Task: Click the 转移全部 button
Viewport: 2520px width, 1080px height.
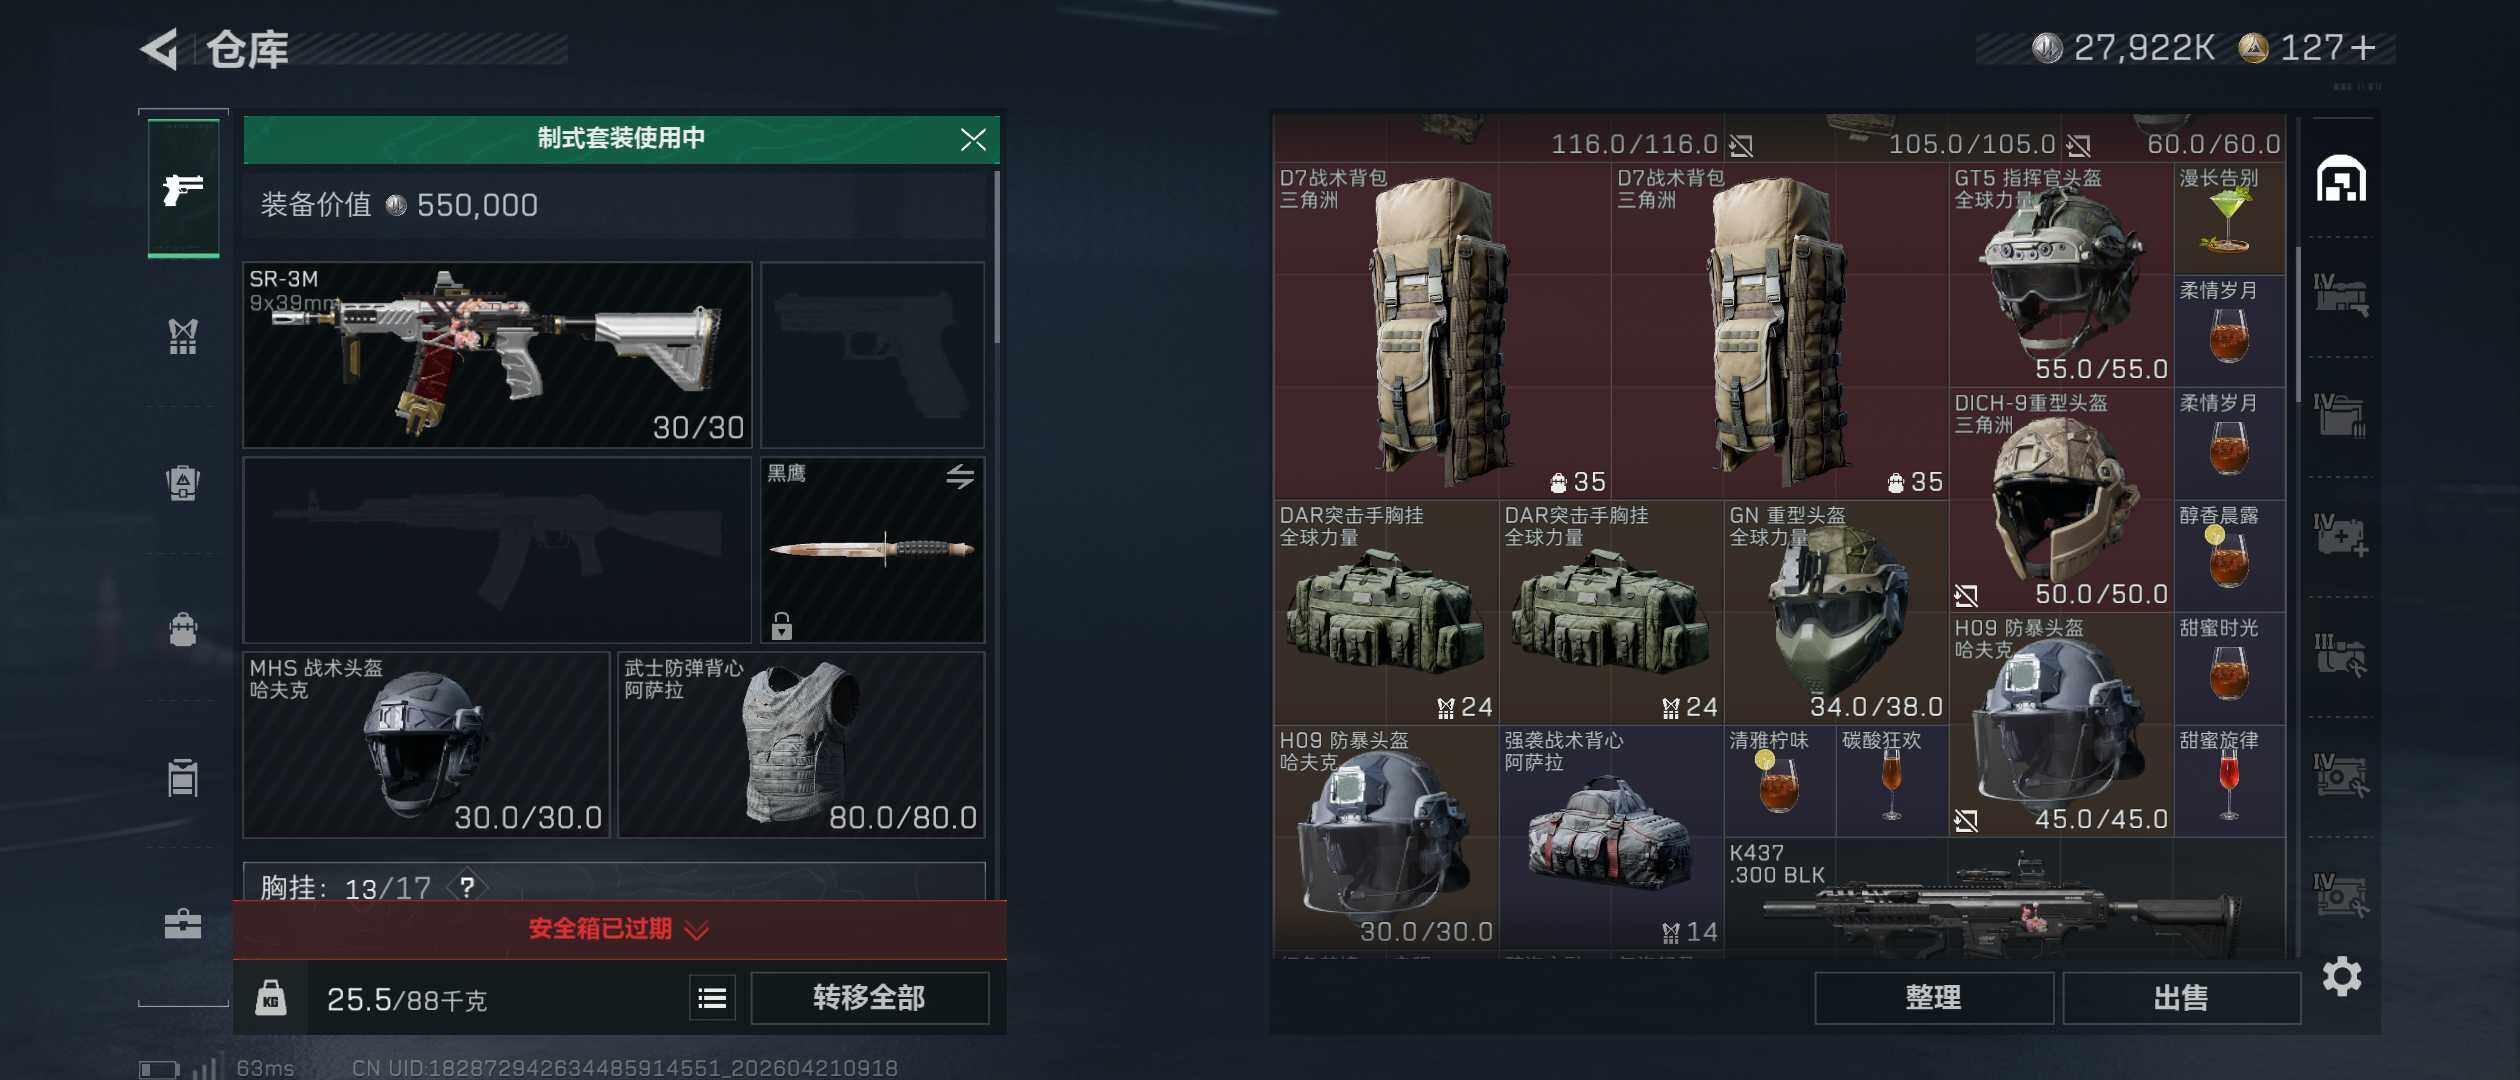Action: [870, 998]
